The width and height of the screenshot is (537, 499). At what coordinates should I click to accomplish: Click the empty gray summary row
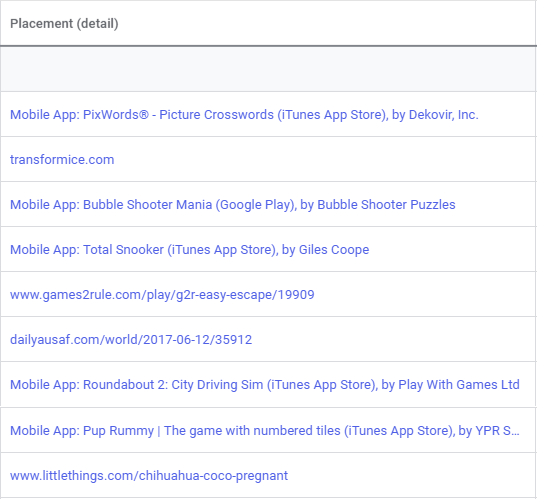[x=268, y=70]
